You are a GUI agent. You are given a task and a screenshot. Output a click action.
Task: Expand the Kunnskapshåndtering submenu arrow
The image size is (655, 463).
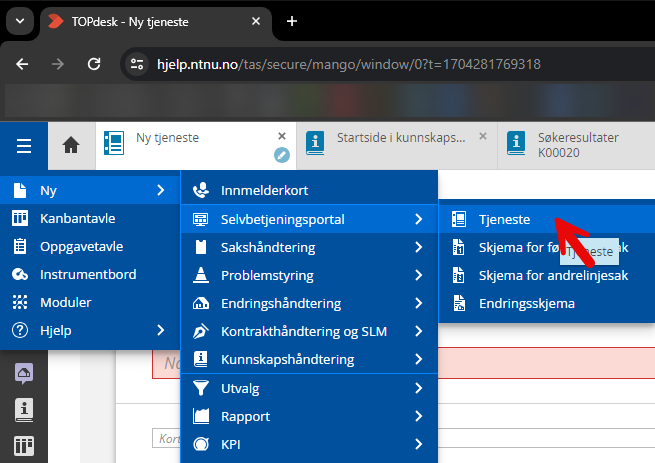(x=419, y=359)
